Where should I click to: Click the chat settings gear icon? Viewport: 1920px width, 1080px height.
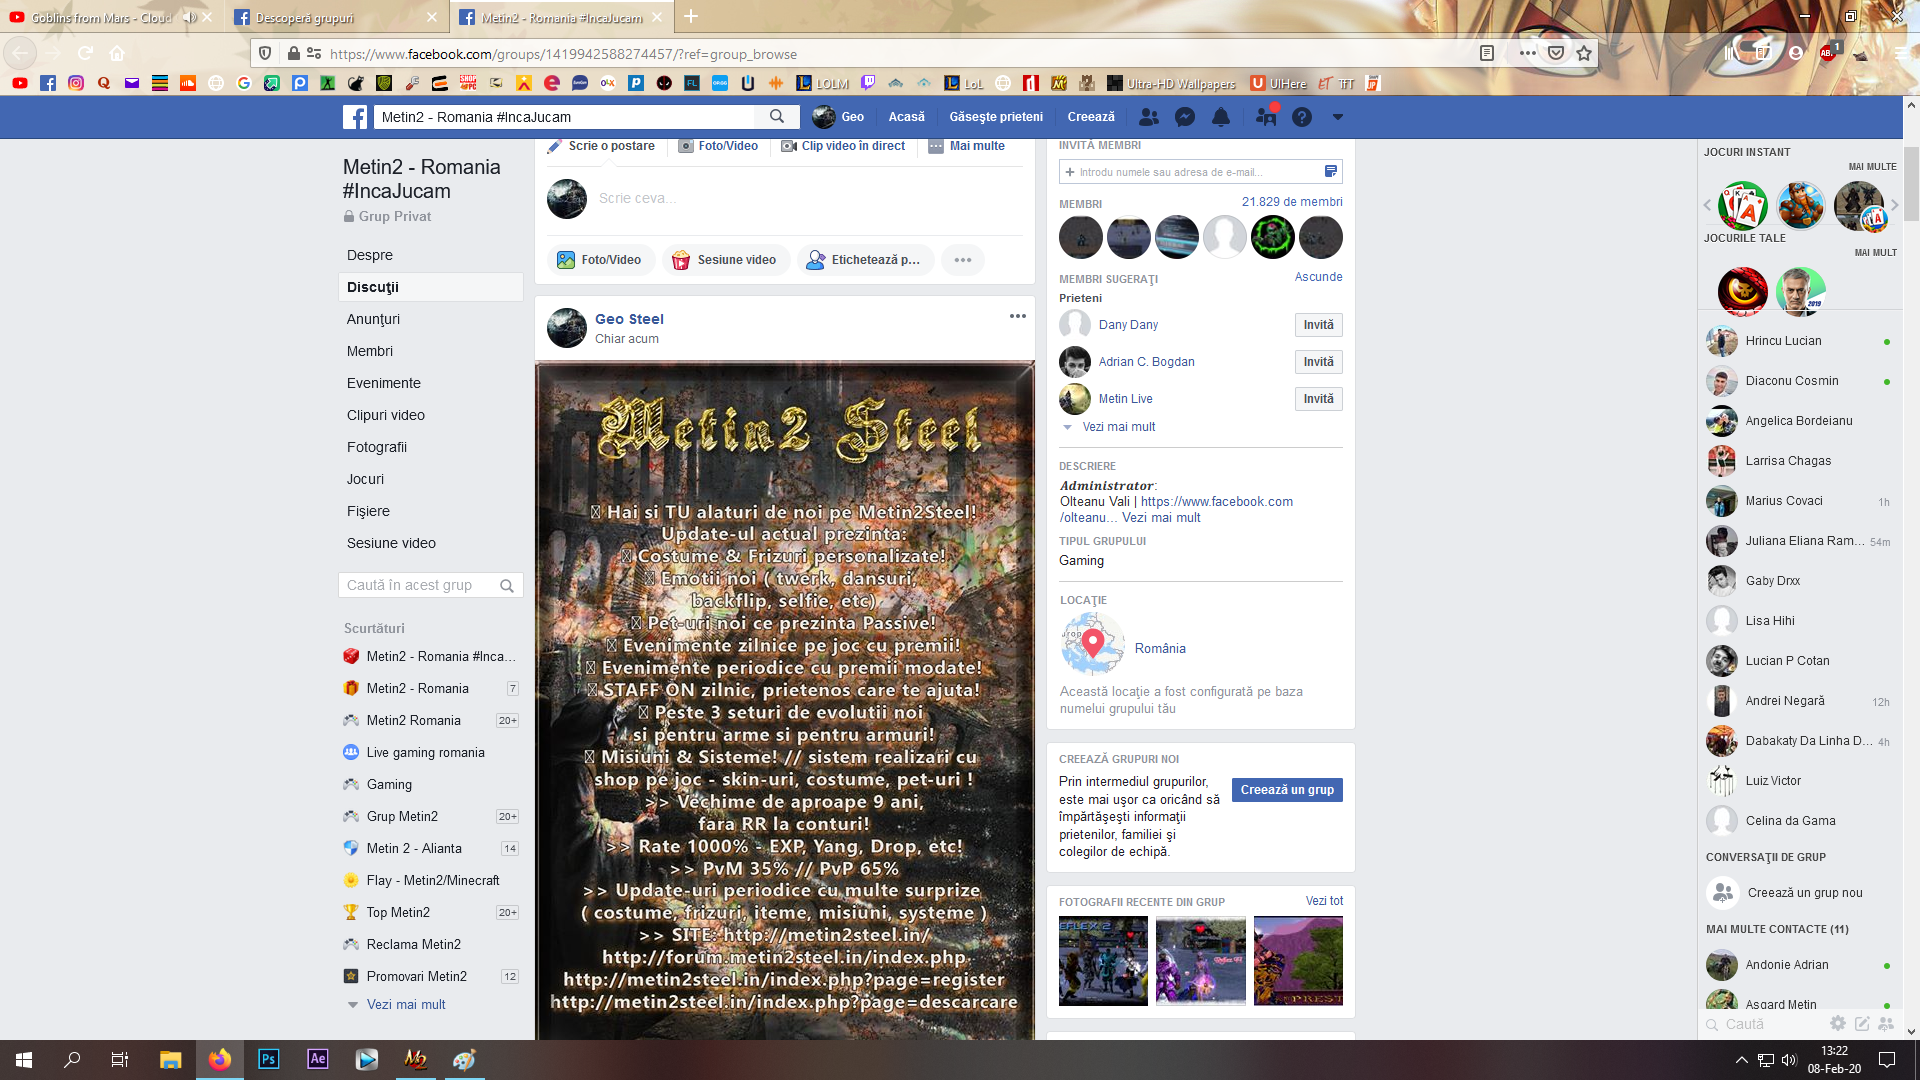pos(1838,1023)
